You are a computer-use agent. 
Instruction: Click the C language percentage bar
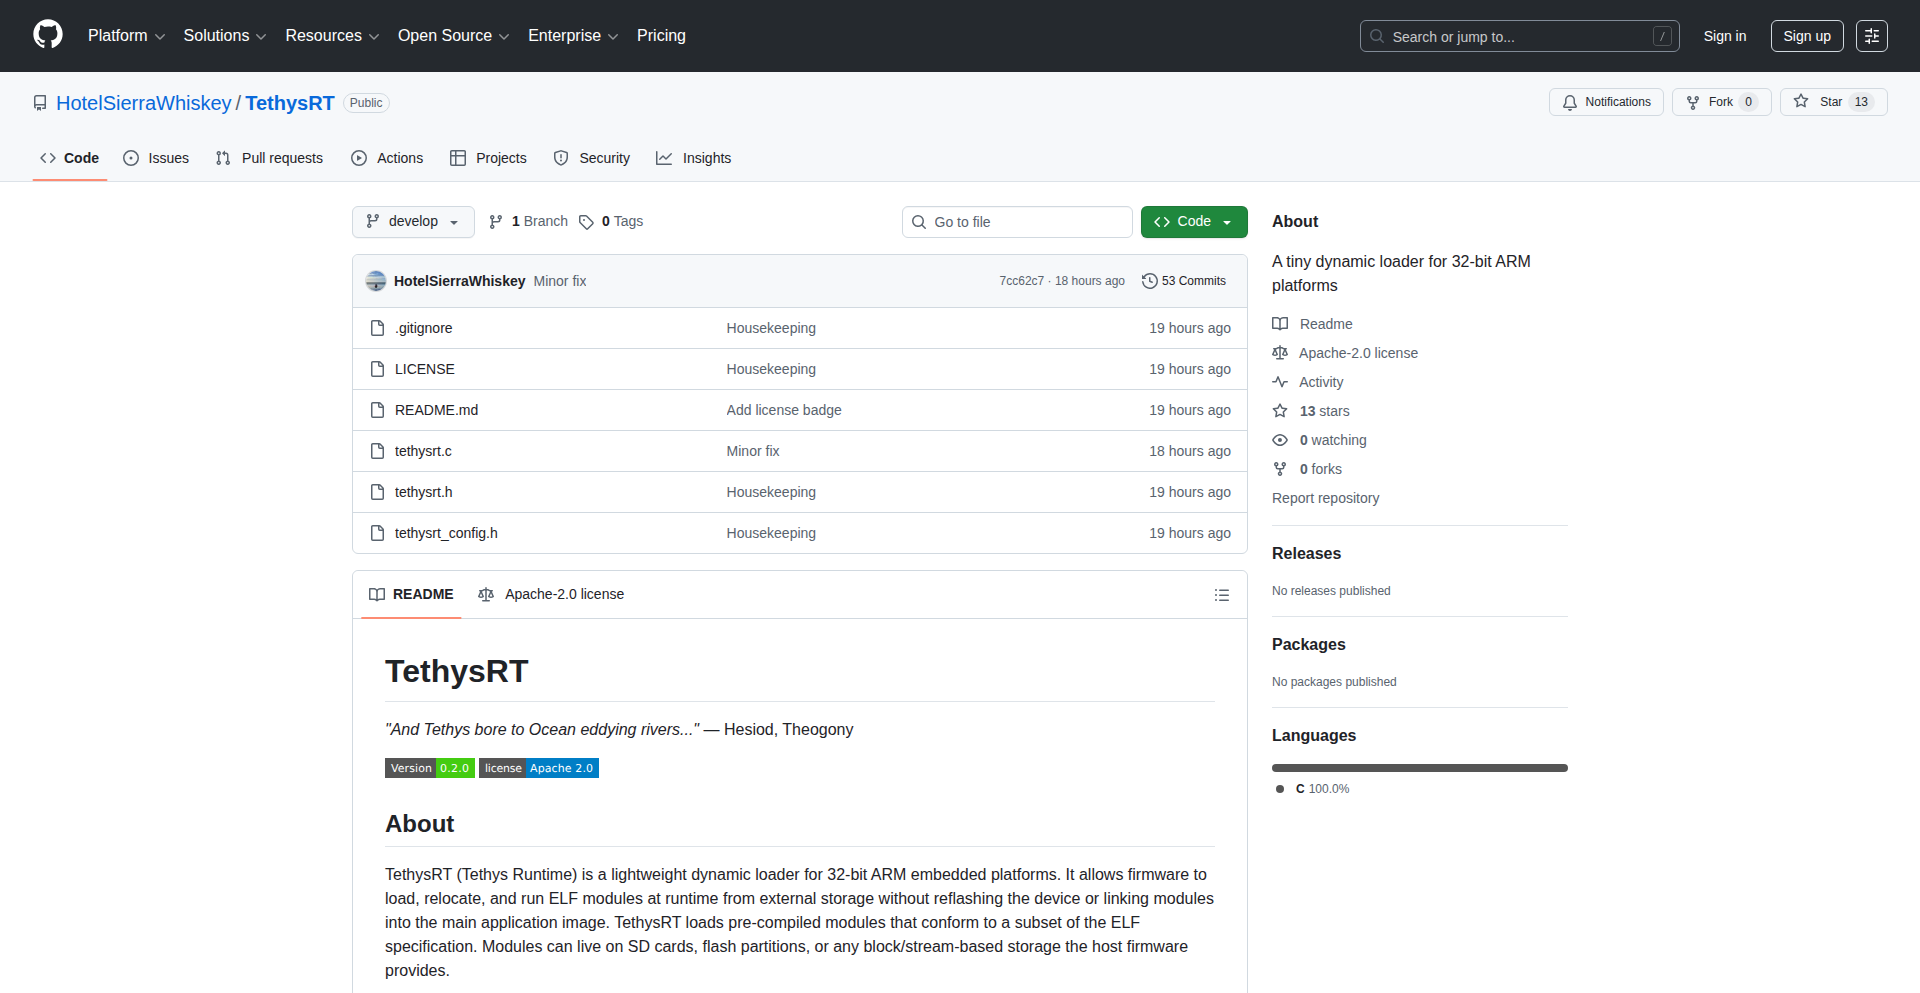pos(1419,768)
